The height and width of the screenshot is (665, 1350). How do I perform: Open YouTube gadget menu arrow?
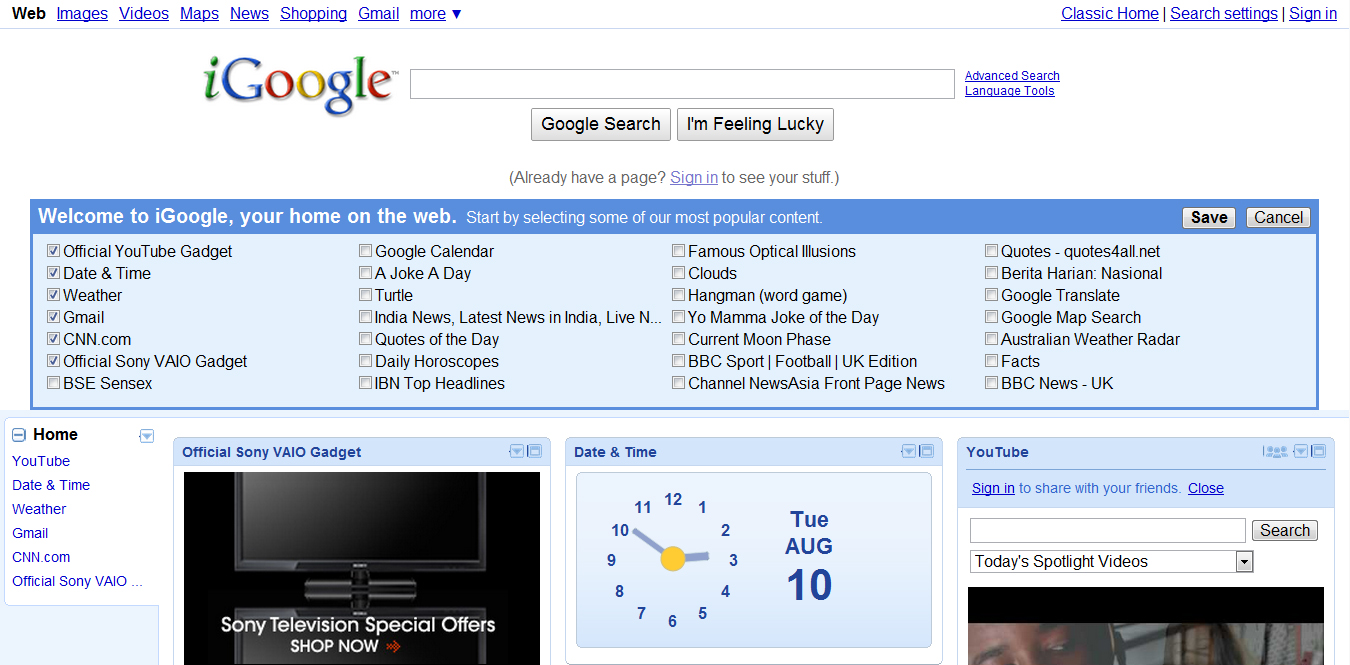[1301, 451]
